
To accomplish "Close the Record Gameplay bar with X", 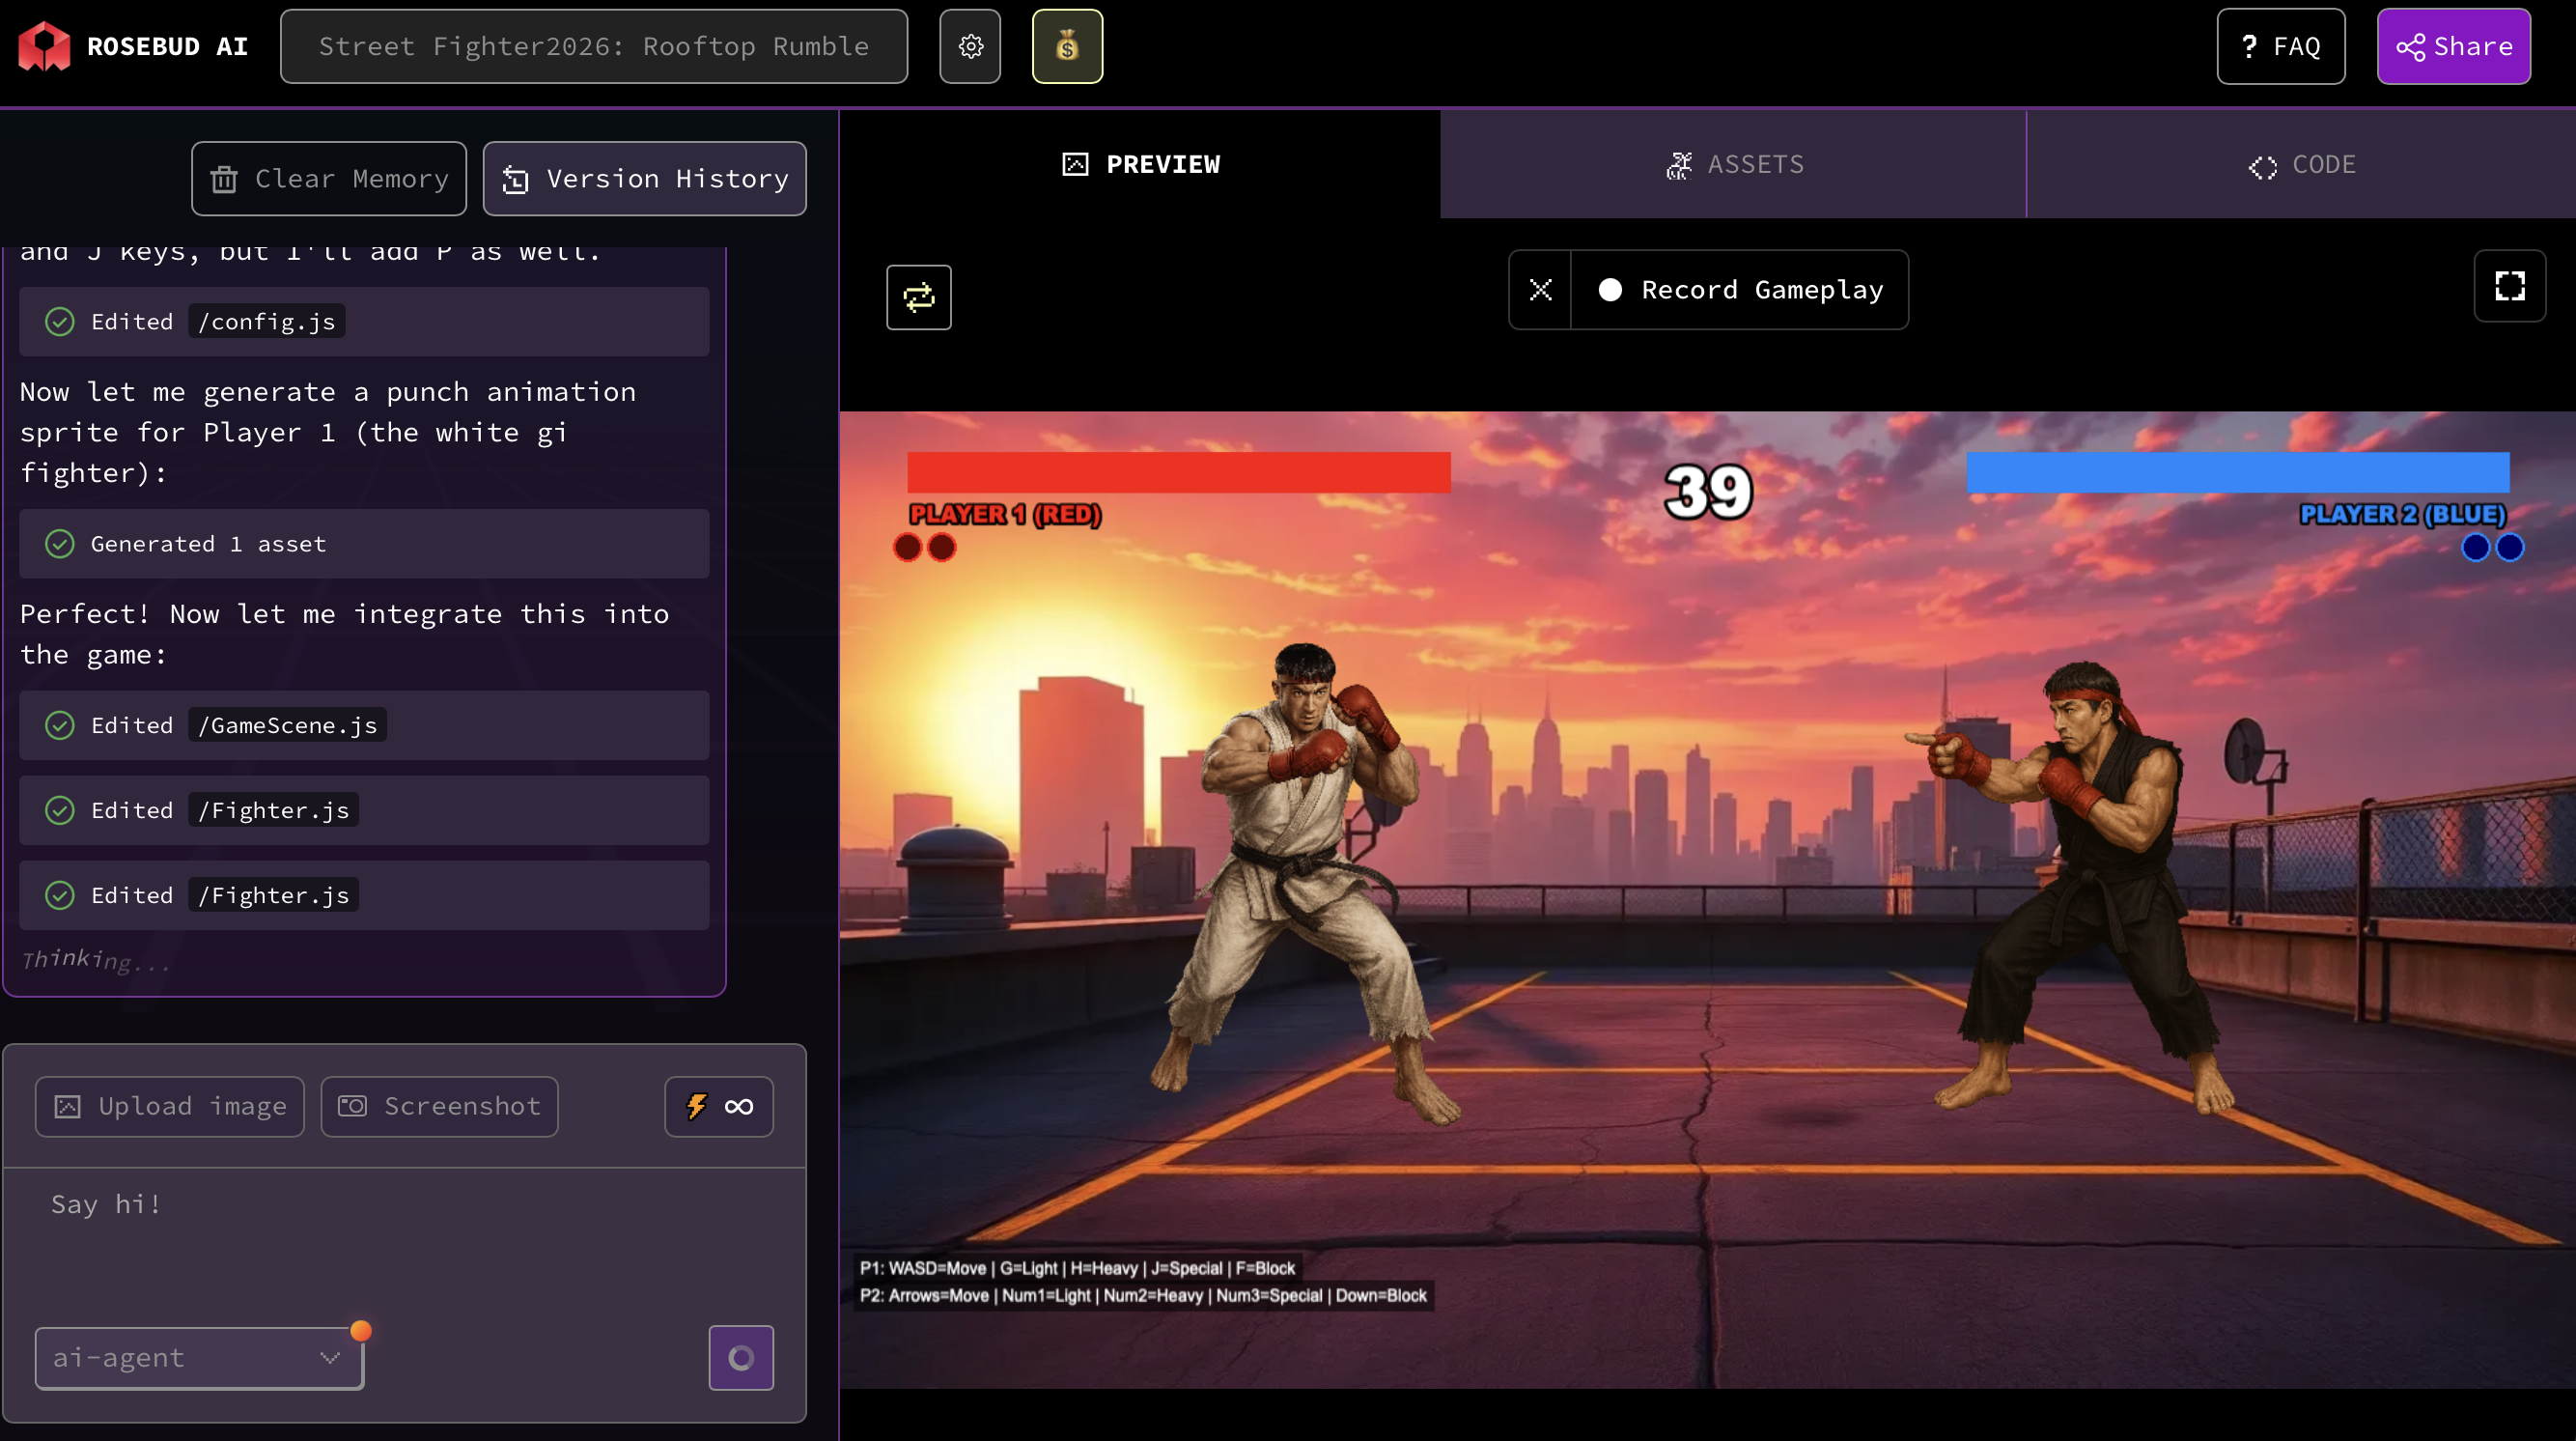I will [x=1539, y=289].
